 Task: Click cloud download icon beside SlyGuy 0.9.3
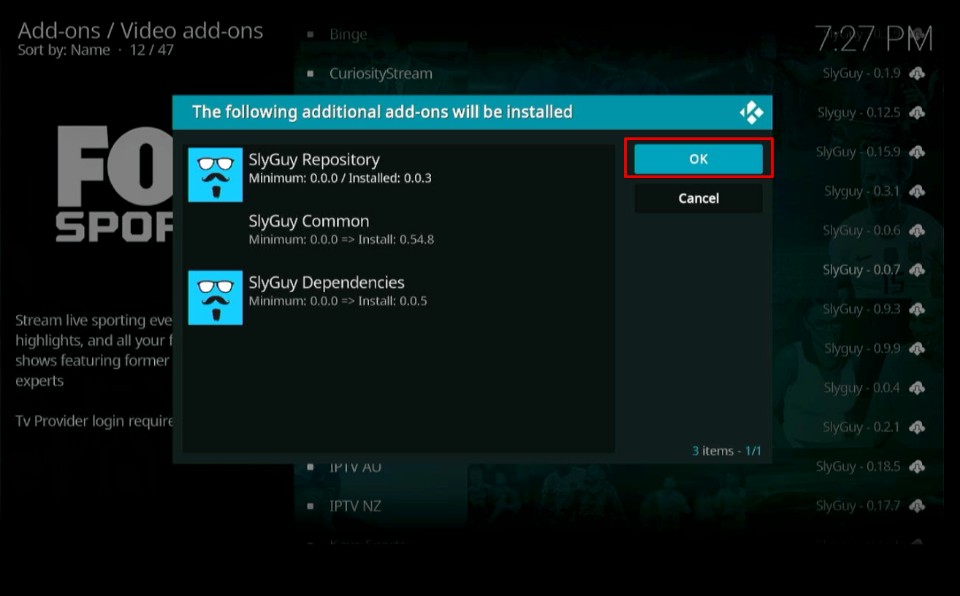point(917,309)
